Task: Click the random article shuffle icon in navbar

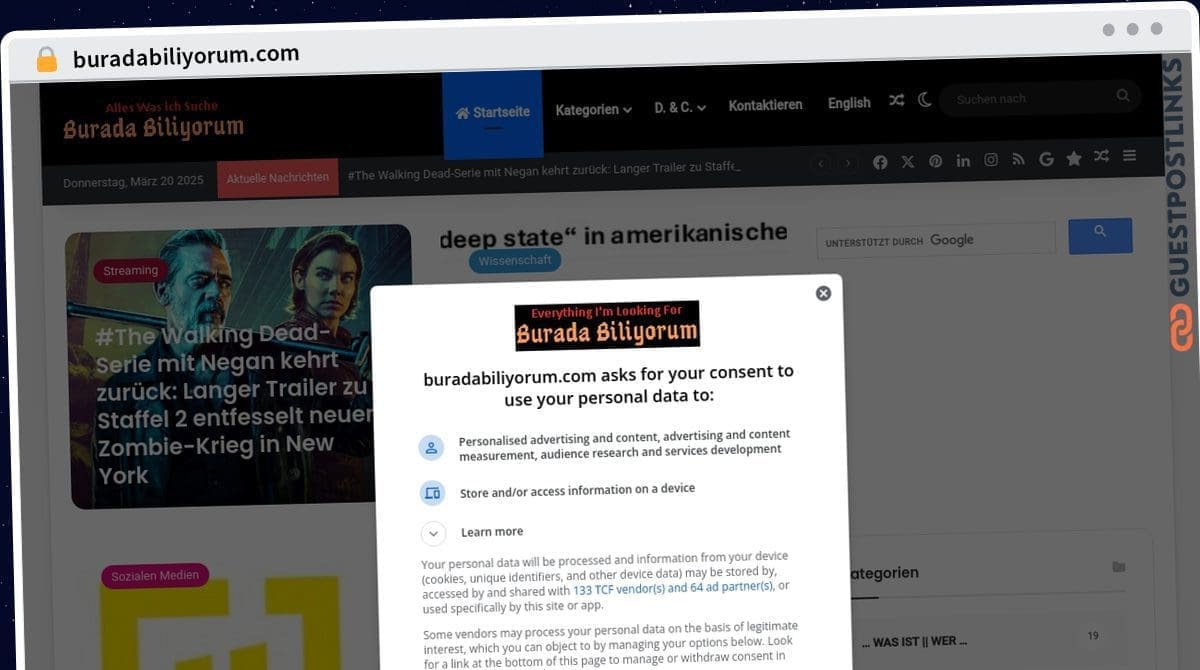Action: pyautogui.click(x=897, y=100)
